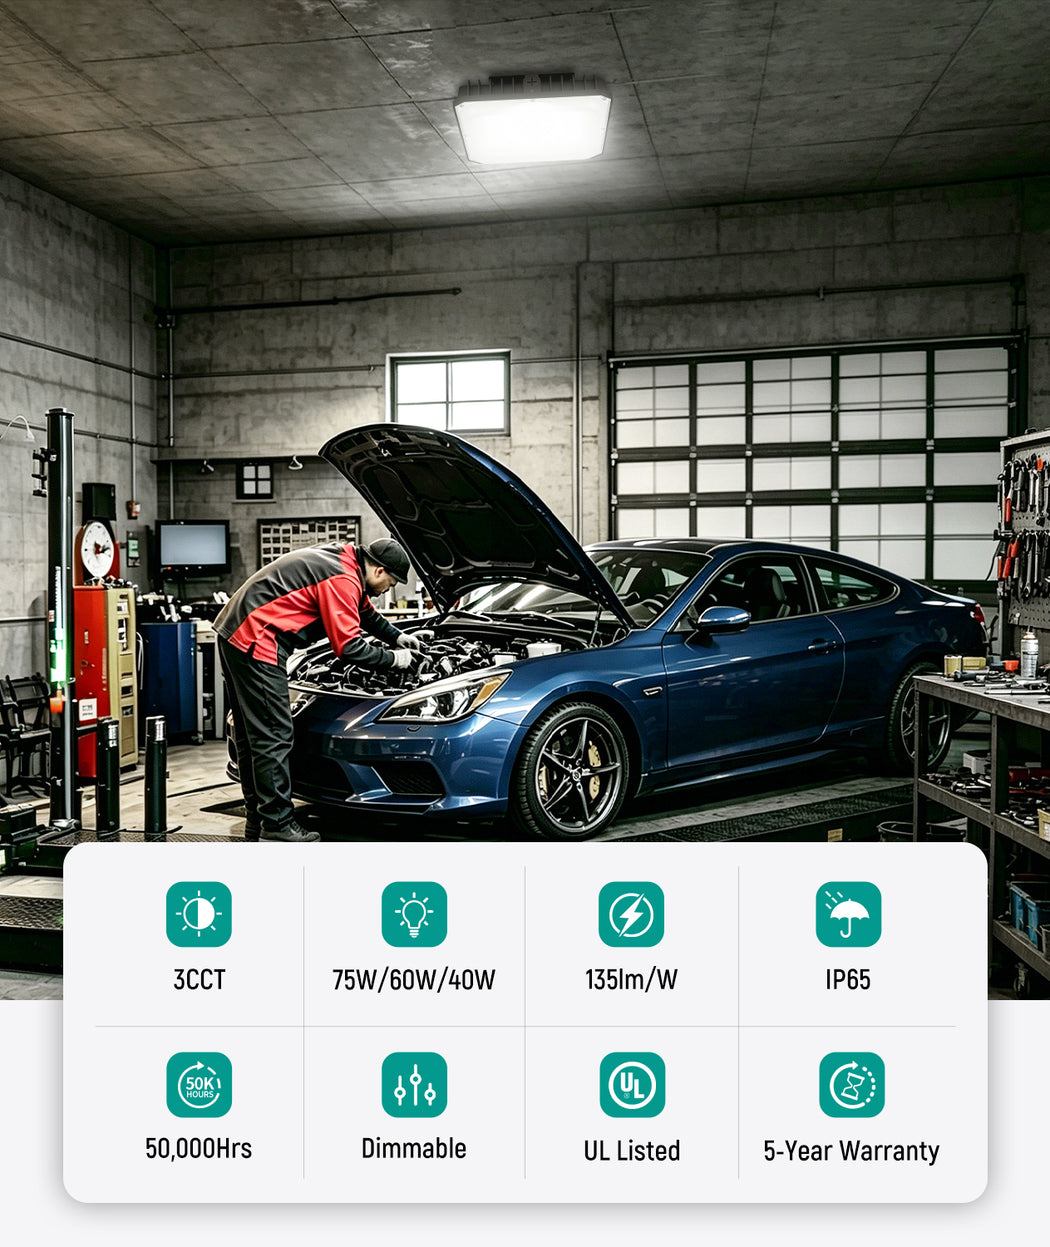Screen dimensions: 1050x1247
Task: Click the 50K hours icon
Action: [199, 1085]
